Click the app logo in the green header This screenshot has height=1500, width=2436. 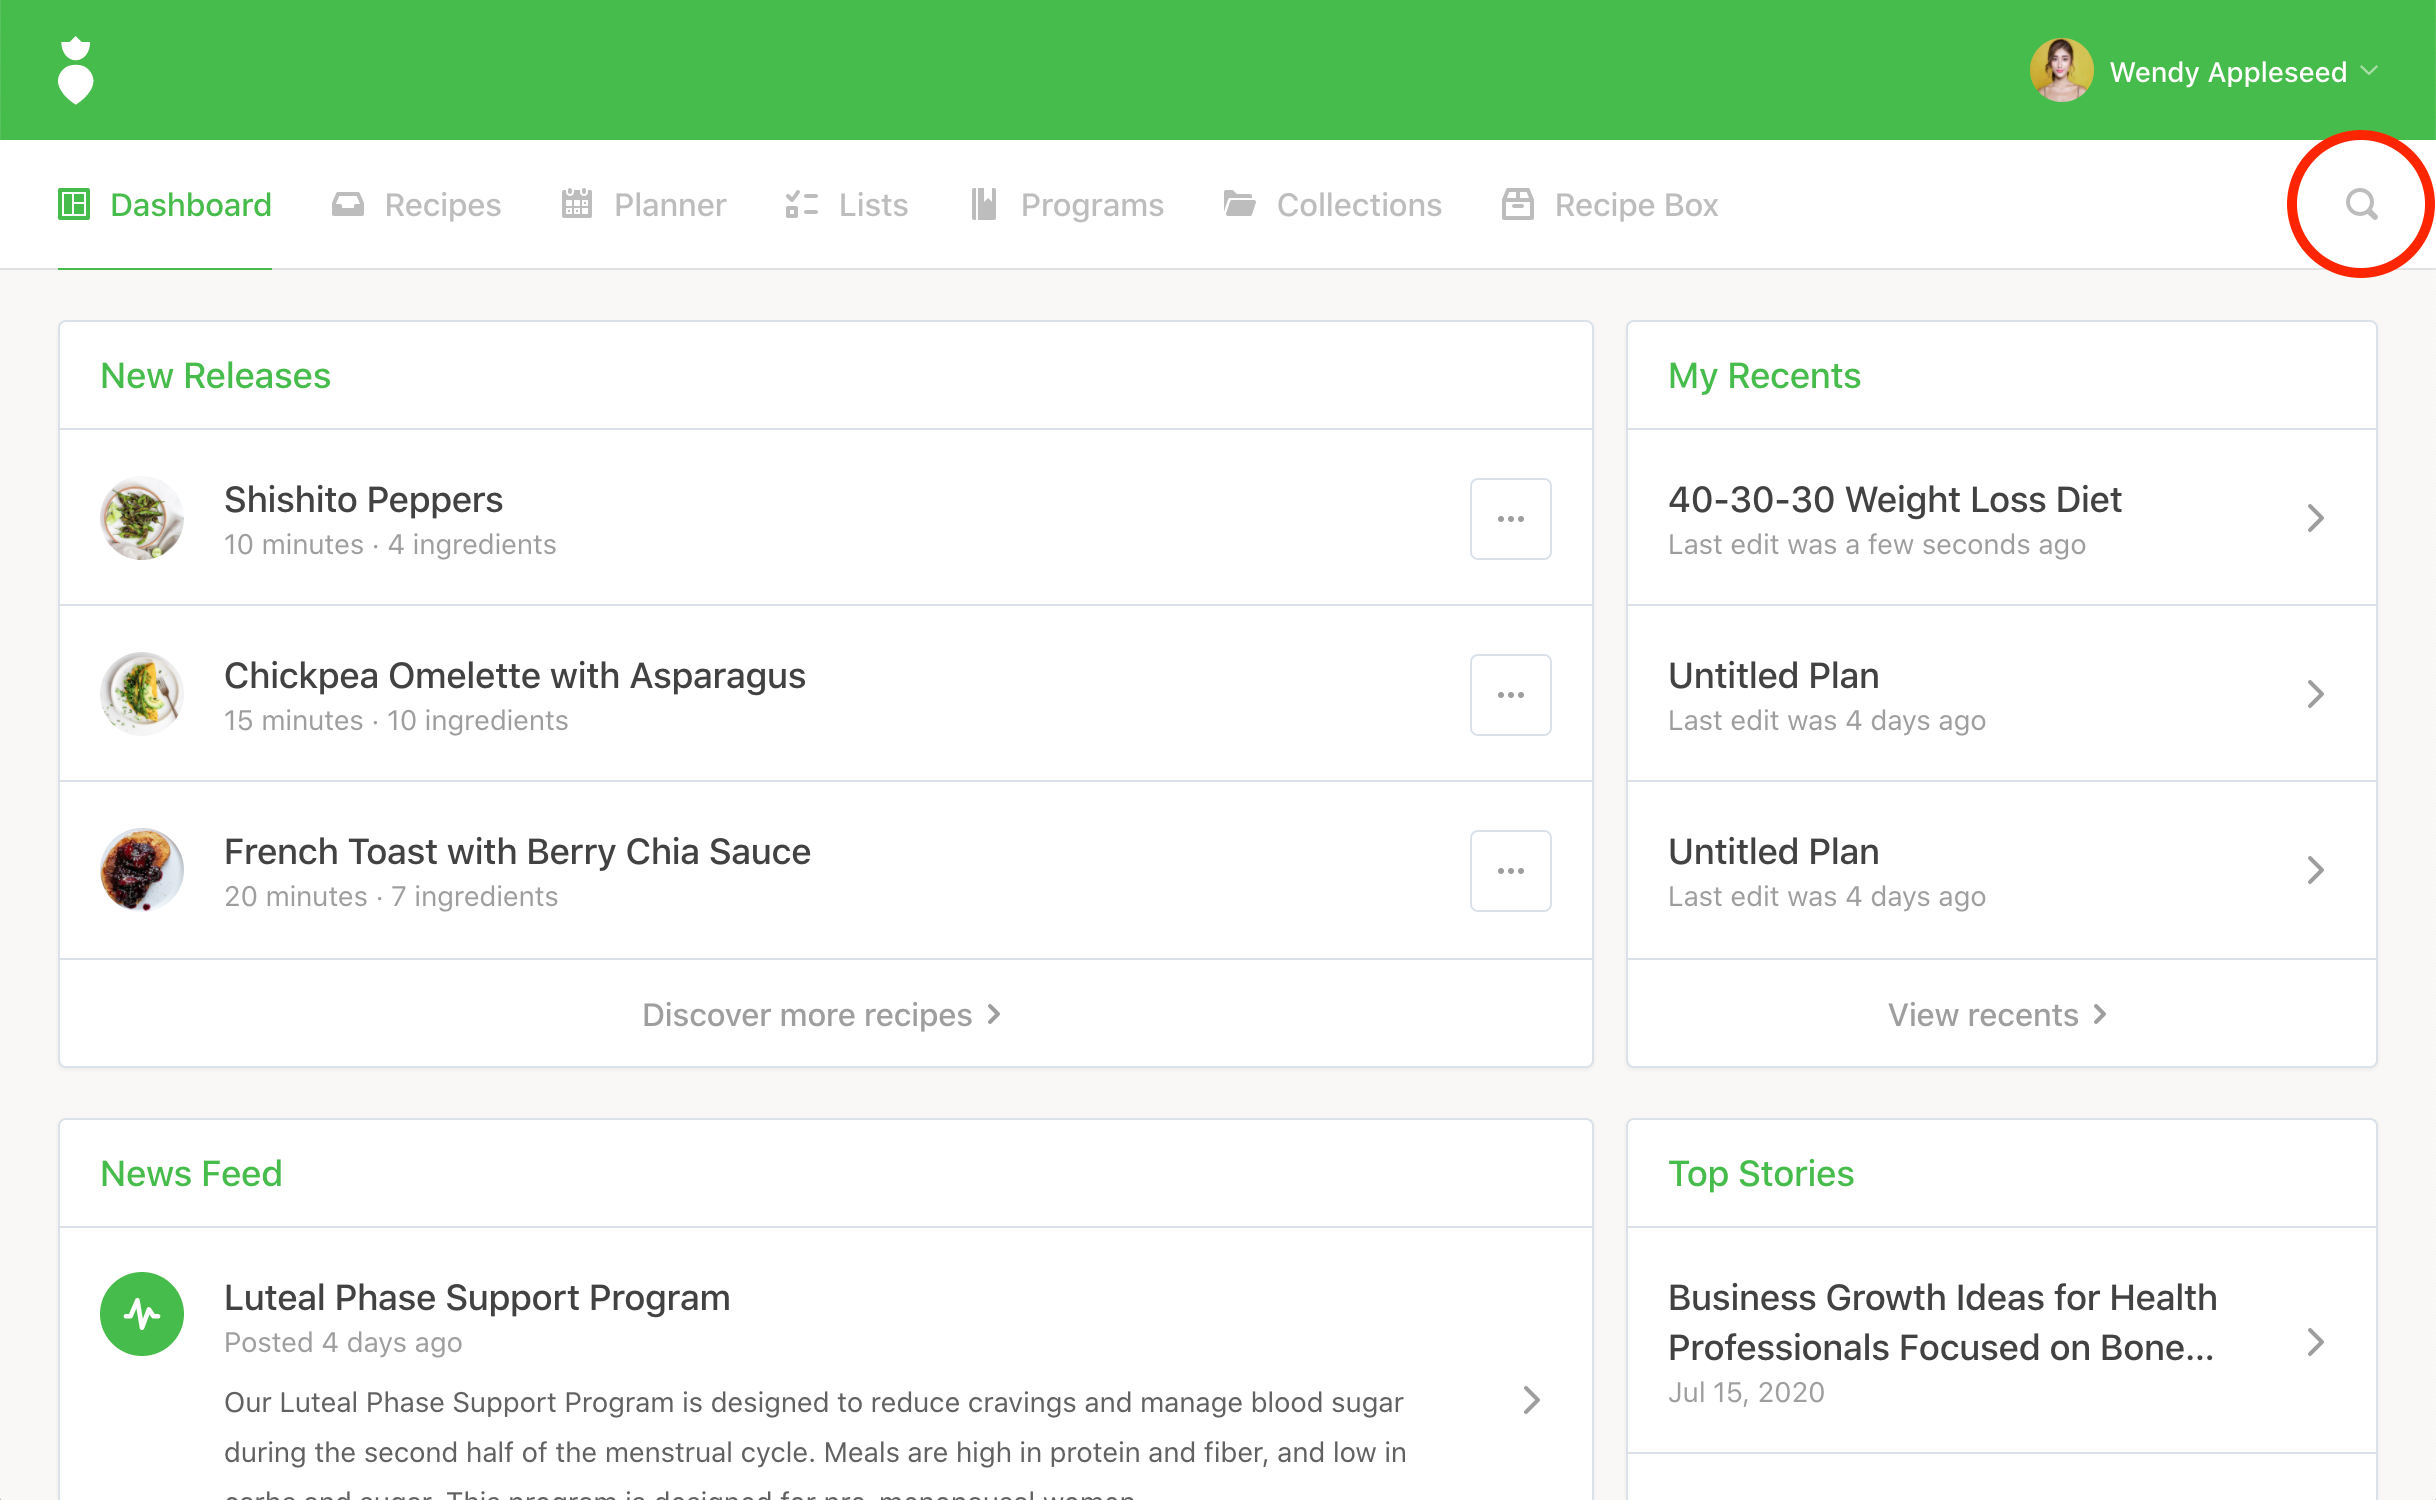point(76,71)
